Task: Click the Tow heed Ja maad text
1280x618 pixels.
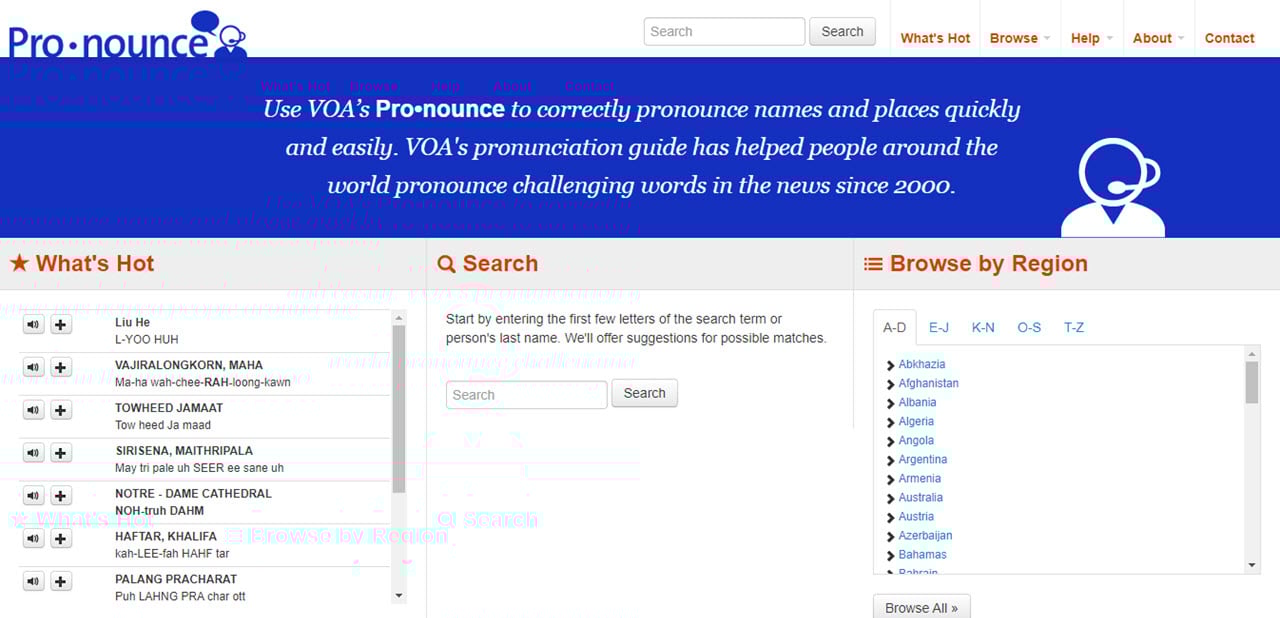Action: tap(163, 425)
